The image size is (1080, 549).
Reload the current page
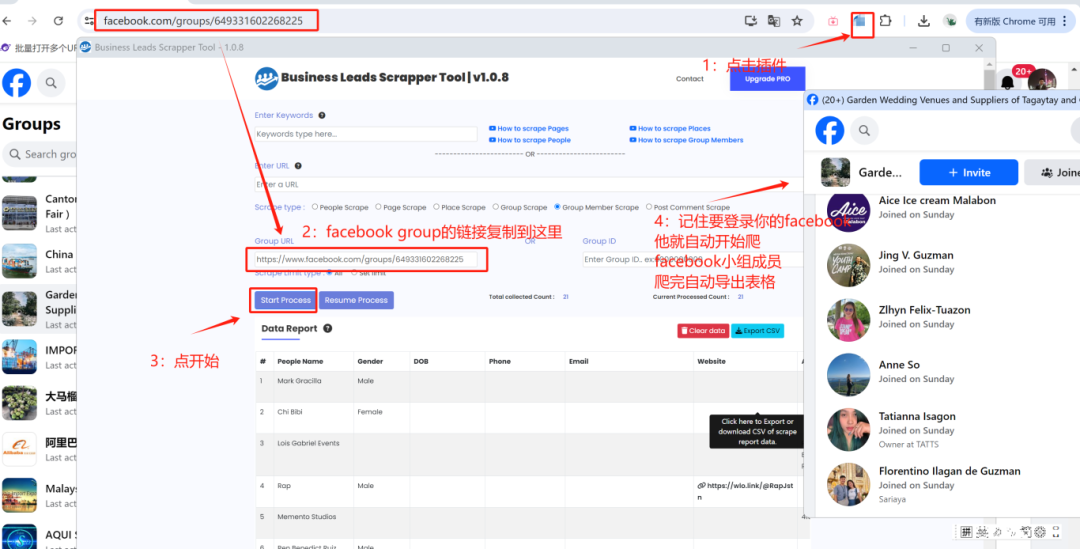[x=59, y=21]
